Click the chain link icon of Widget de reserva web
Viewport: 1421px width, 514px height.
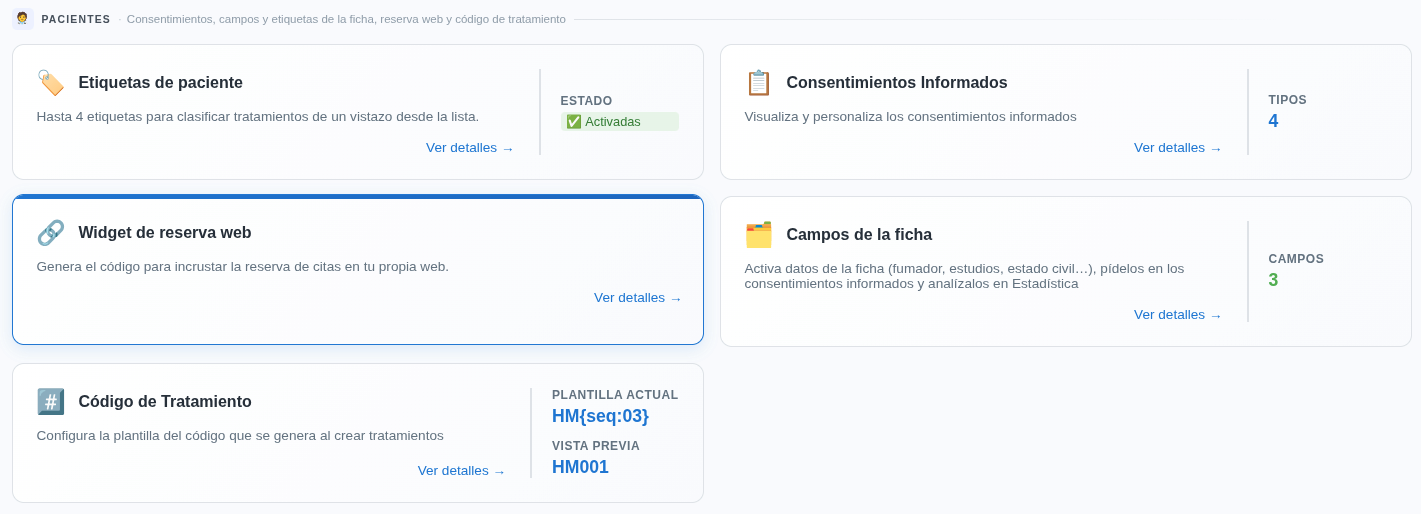tap(51, 233)
